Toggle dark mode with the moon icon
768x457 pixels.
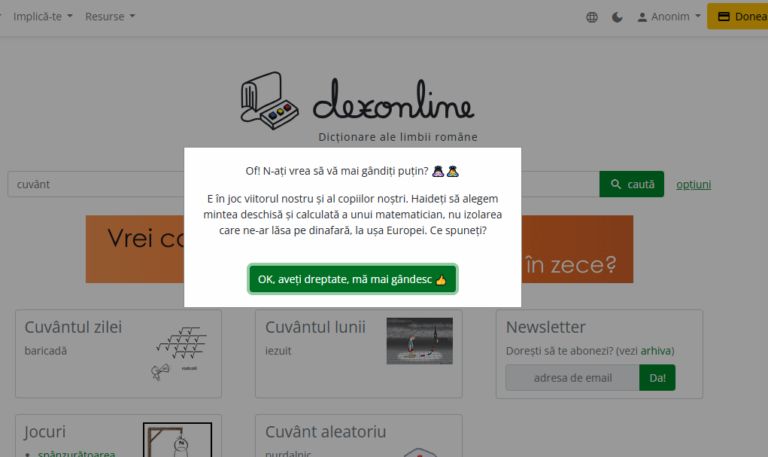coord(617,17)
